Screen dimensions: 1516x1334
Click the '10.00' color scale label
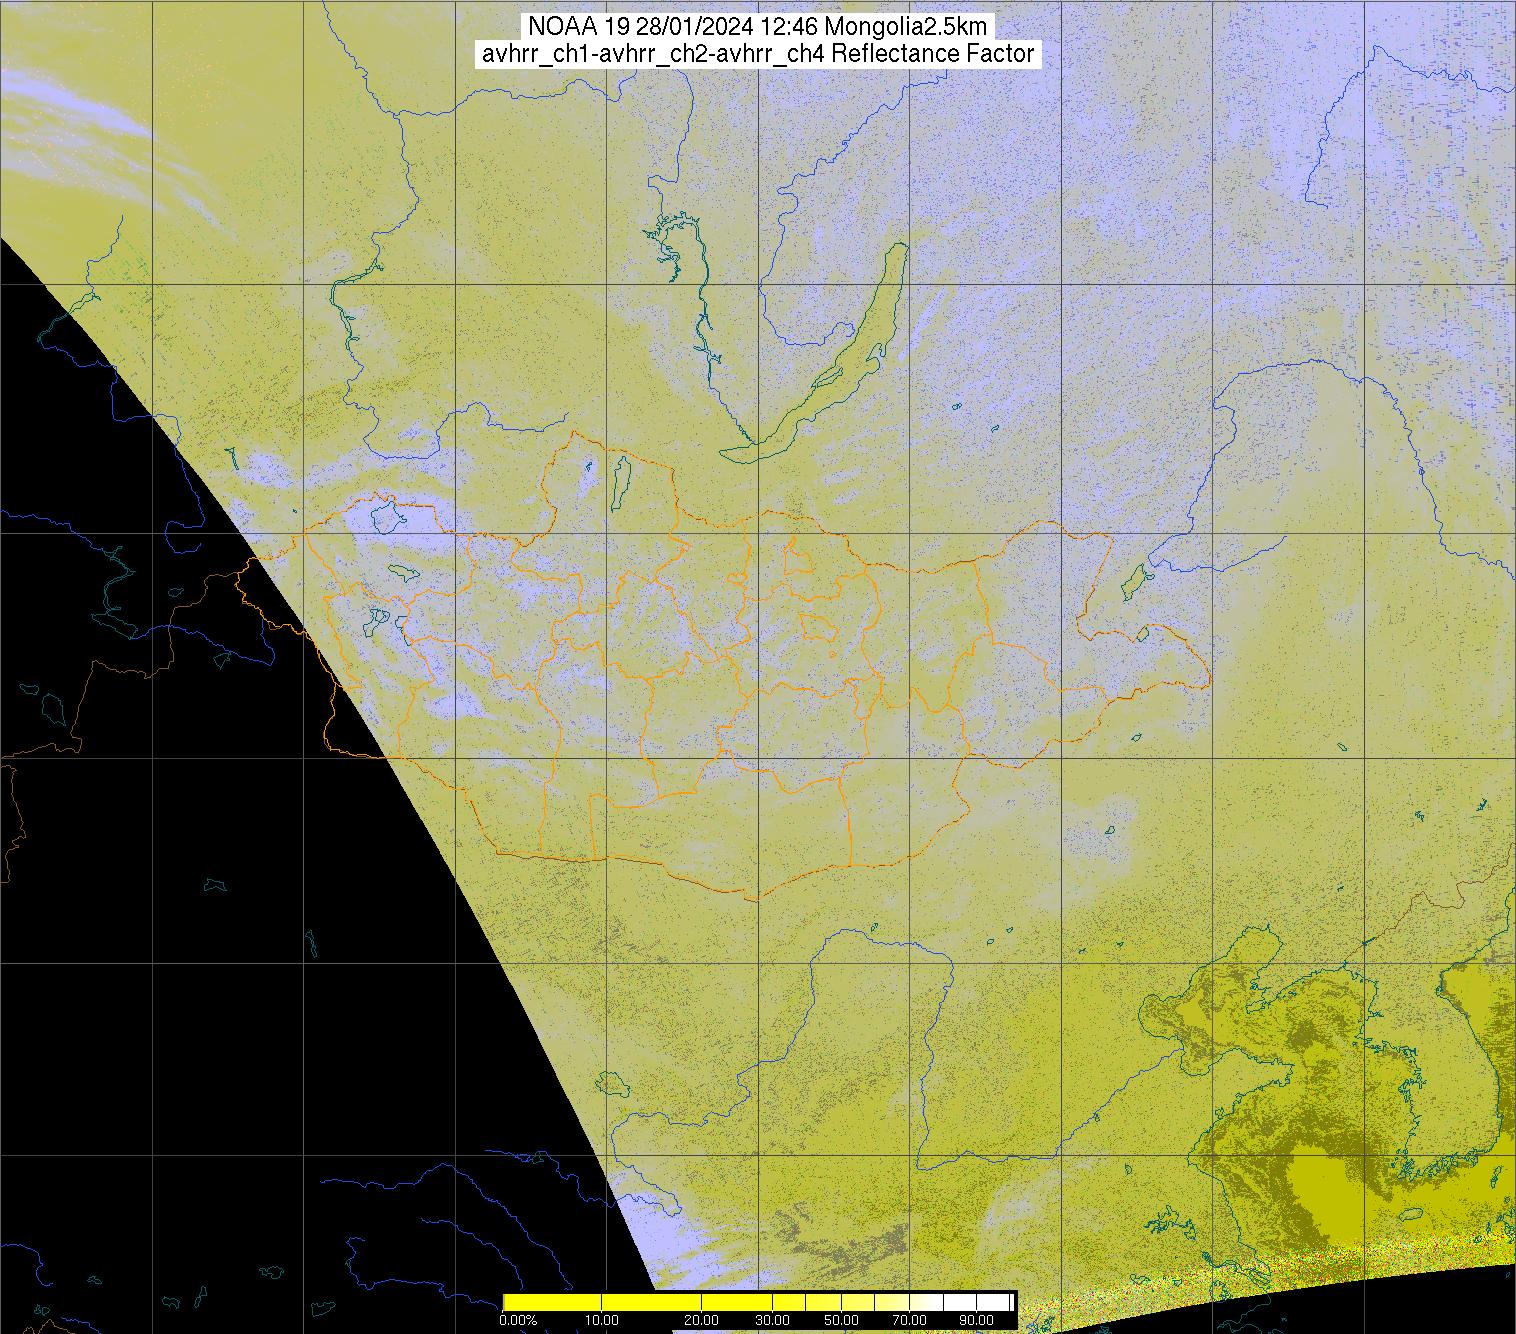601,1321
